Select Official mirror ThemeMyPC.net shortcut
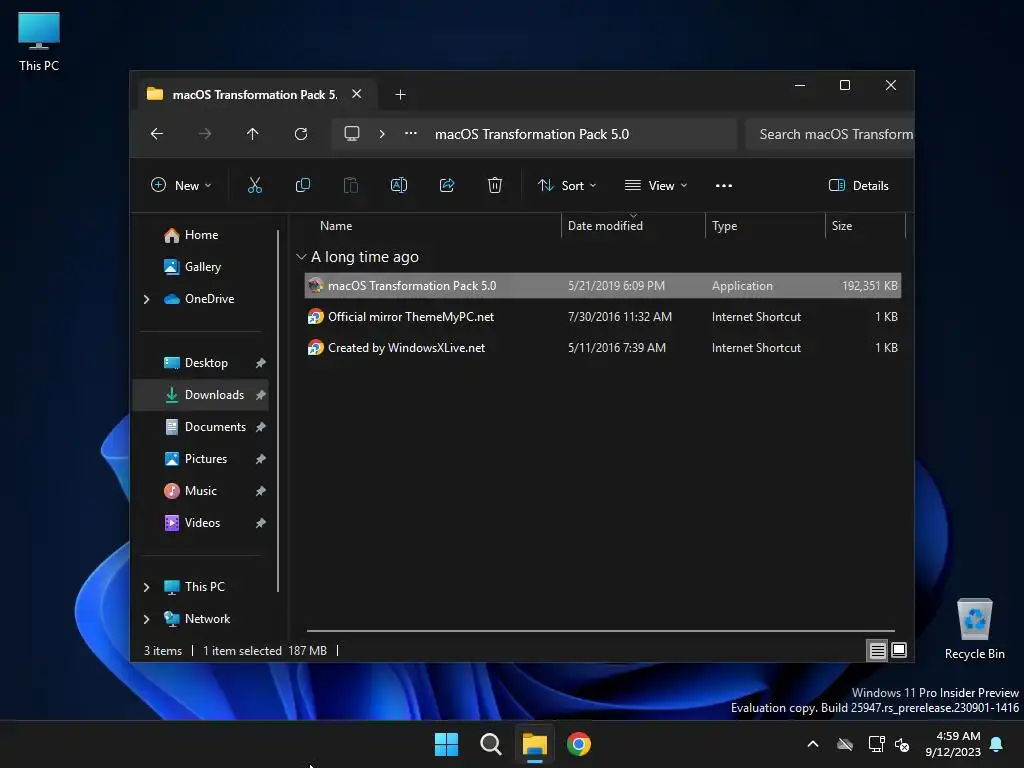Screen dimensions: 1024x768 click(603, 317)
